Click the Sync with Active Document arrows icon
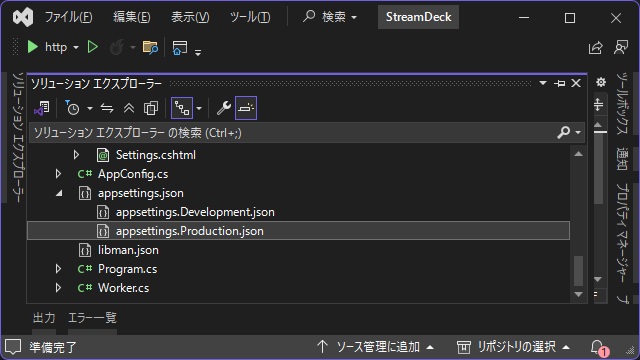Viewport: 640px width, 360px height. [107, 108]
